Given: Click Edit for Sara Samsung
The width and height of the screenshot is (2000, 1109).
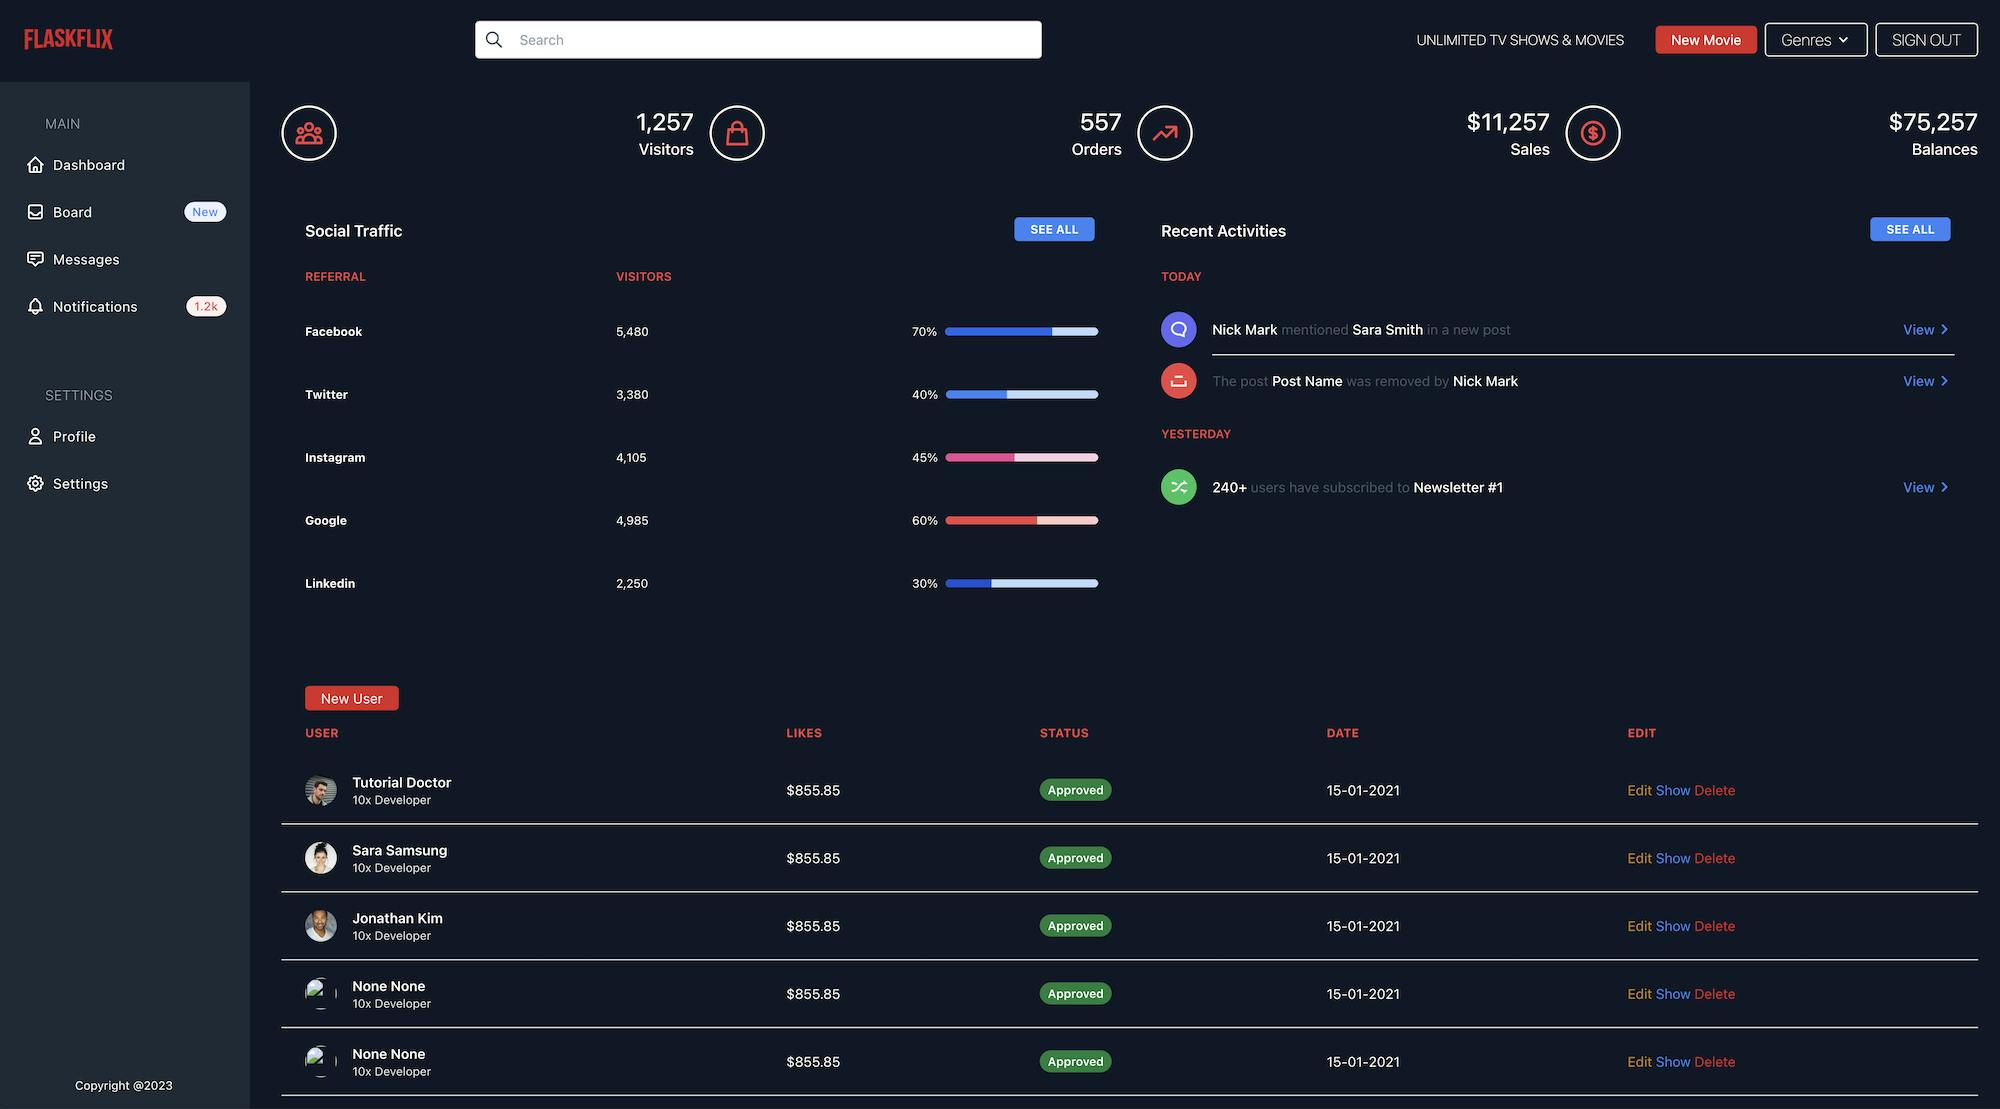Looking at the screenshot, I should pos(1639,858).
